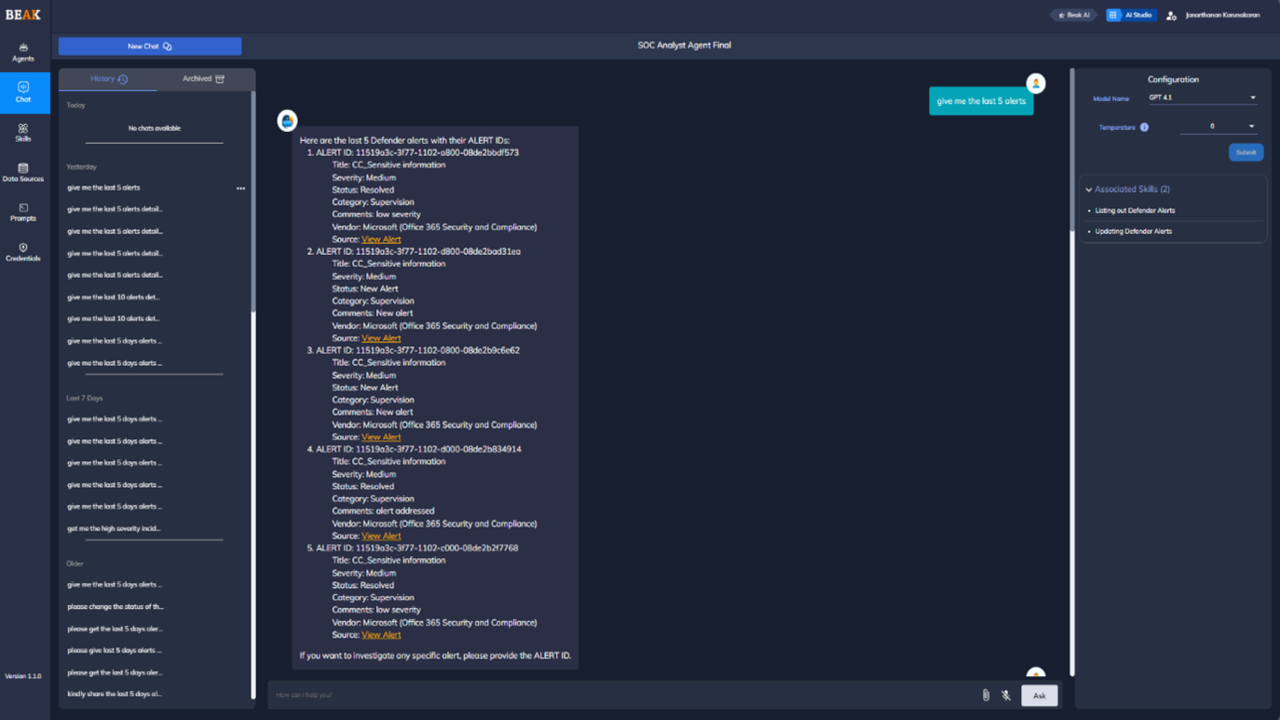The height and width of the screenshot is (720, 1280).
Task: Open the View Alert link for alert 5
Action: click(381, 635)
